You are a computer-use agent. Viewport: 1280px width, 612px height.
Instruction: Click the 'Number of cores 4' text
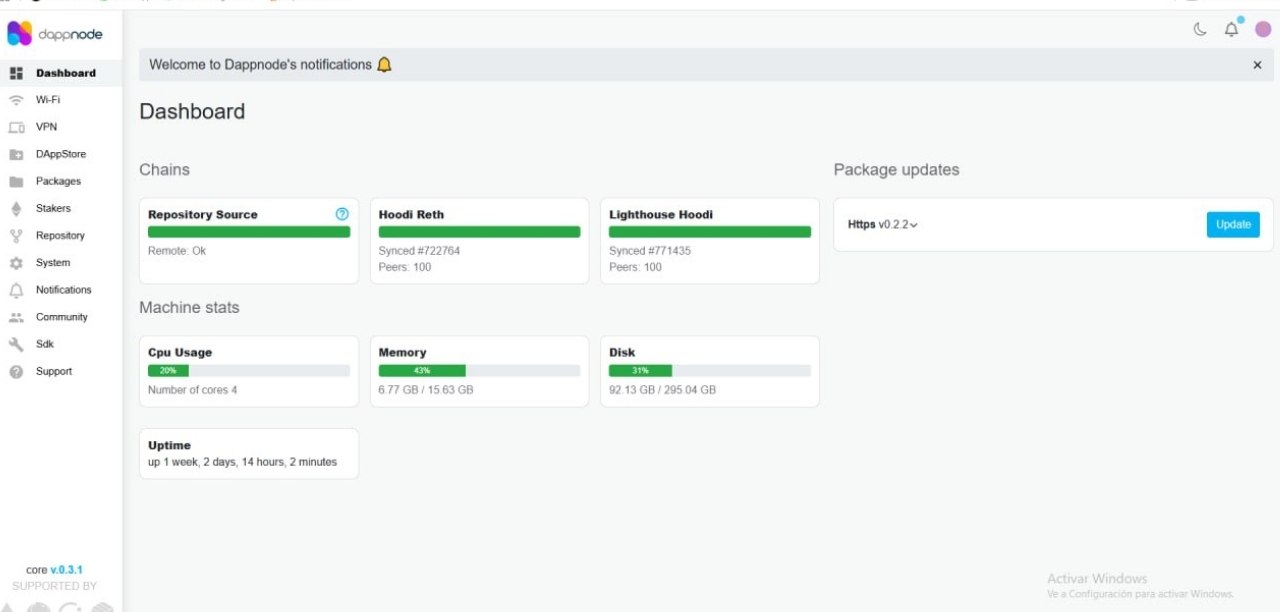coord(193,390)
